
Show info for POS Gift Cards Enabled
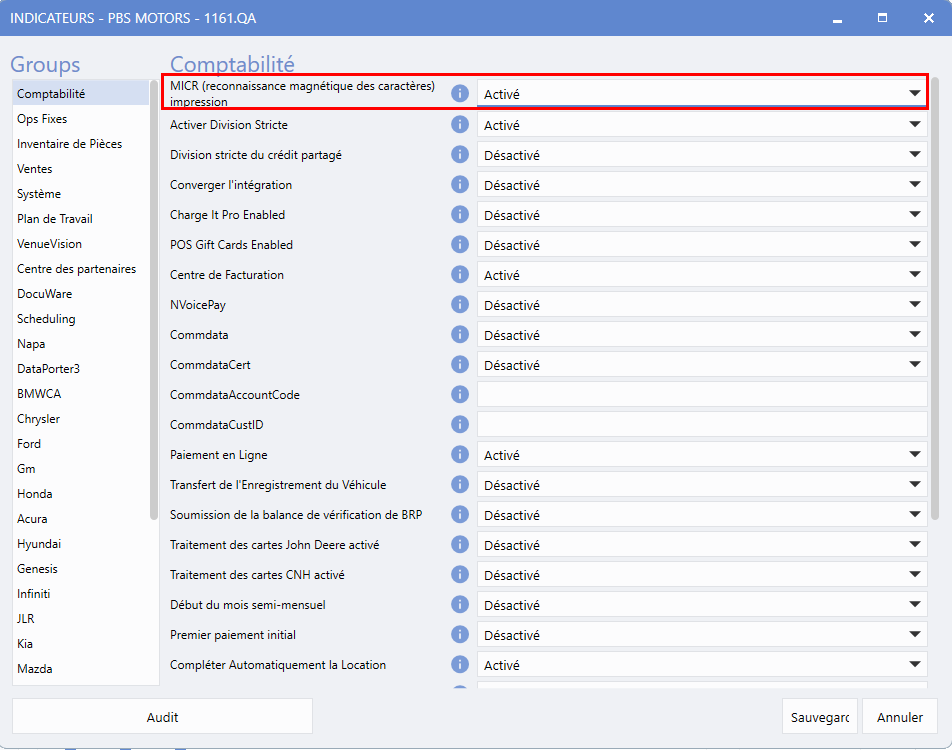460,244
